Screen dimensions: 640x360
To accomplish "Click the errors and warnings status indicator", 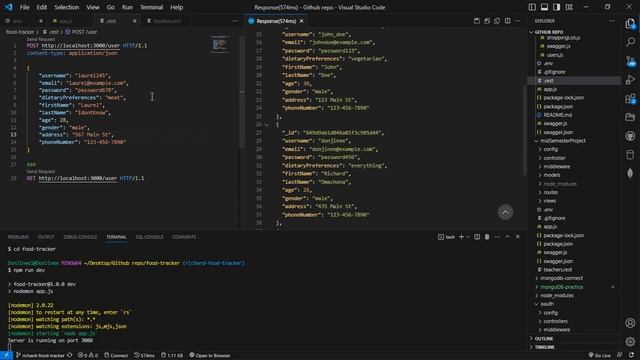I will point(88,356).
